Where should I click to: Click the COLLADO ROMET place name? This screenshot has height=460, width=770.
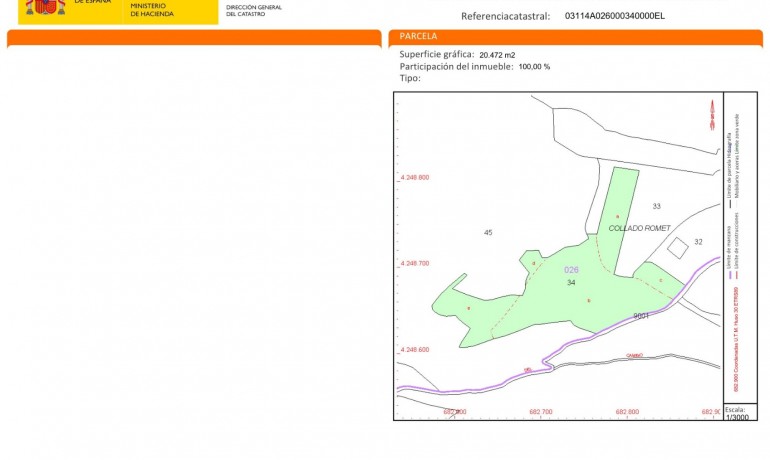(x=639, y=228)
